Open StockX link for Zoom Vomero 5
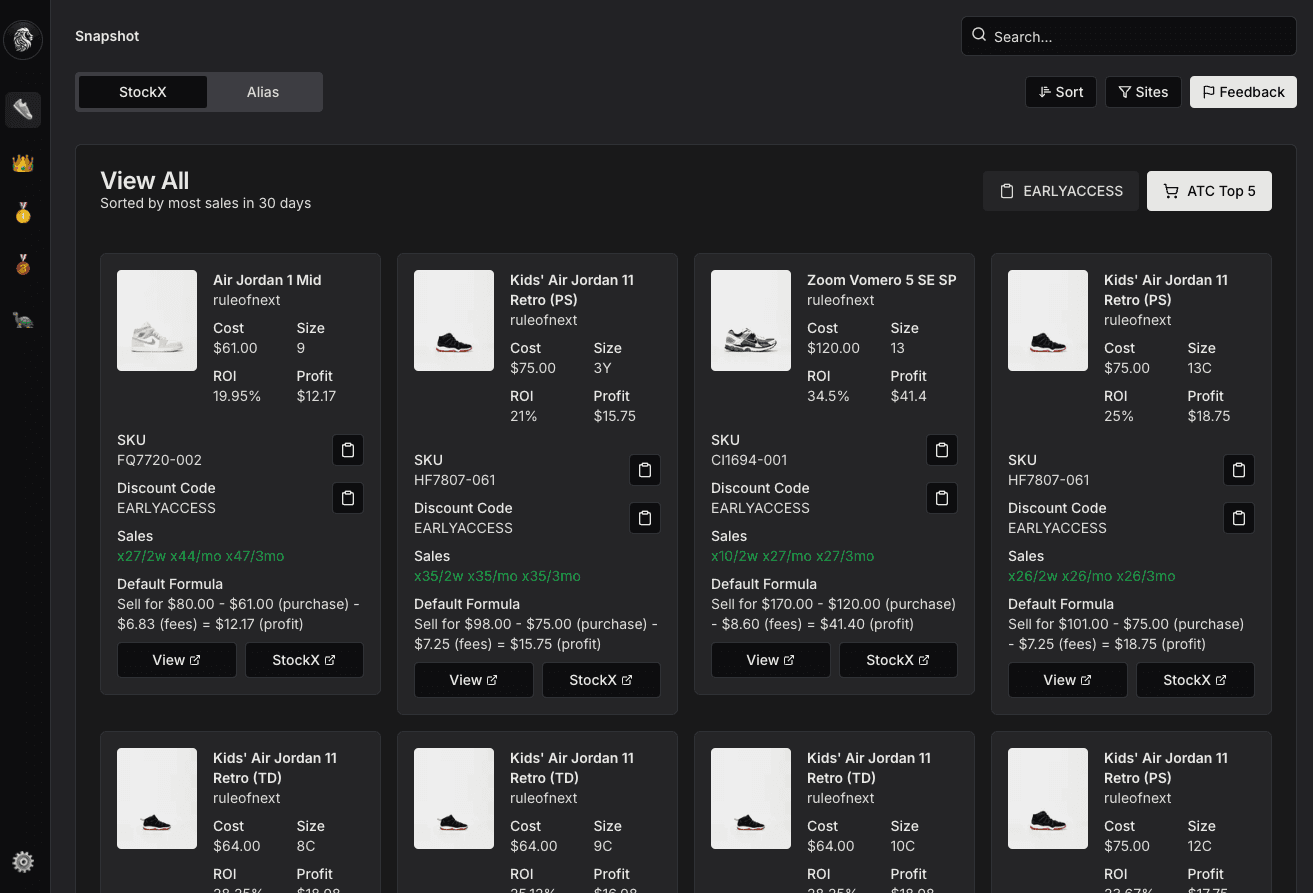Screen dimensions: 1313x893 898,660
